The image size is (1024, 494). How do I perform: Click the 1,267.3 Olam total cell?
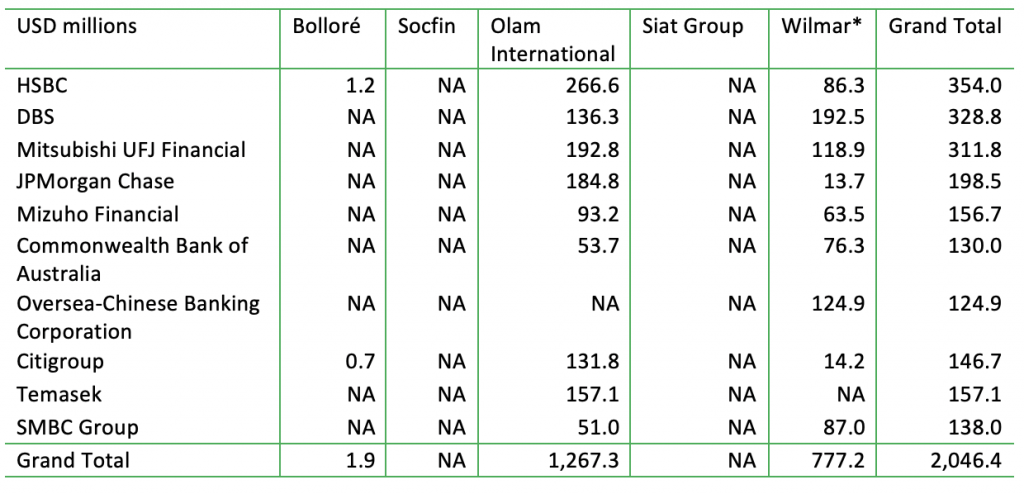pyautogui.click(x=583, y=461)
